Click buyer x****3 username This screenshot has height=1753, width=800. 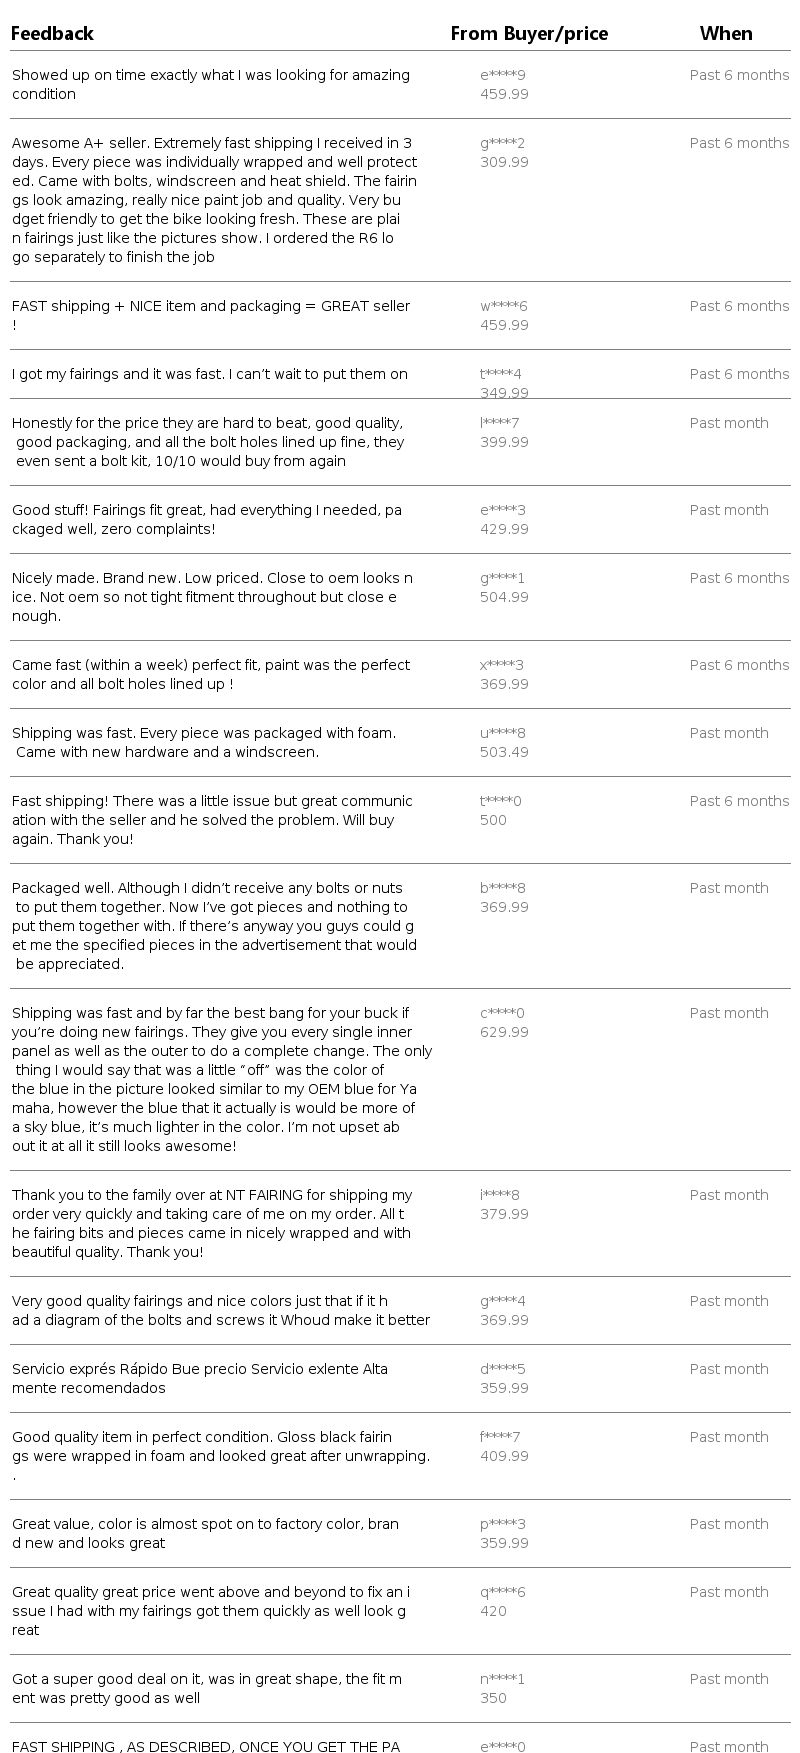click(x=502, y=665)
